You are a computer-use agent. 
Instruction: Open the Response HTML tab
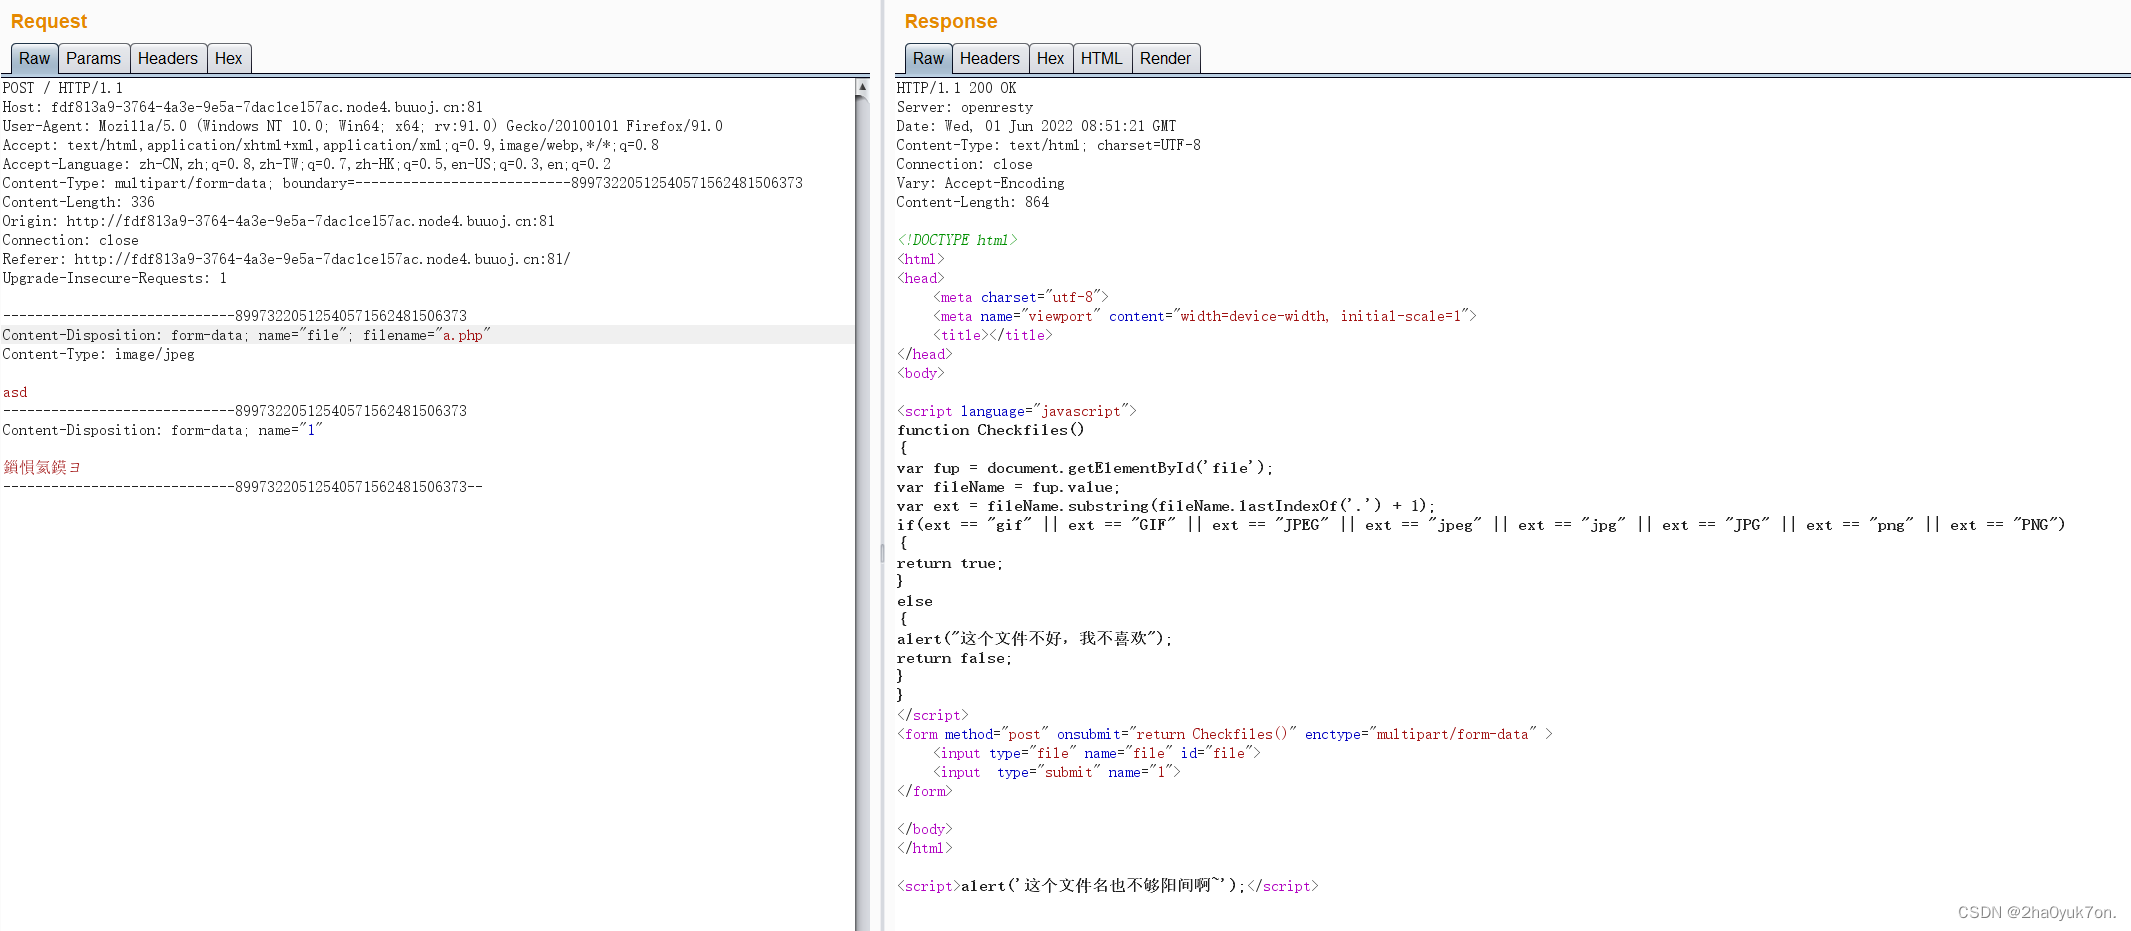[1102, 58]
